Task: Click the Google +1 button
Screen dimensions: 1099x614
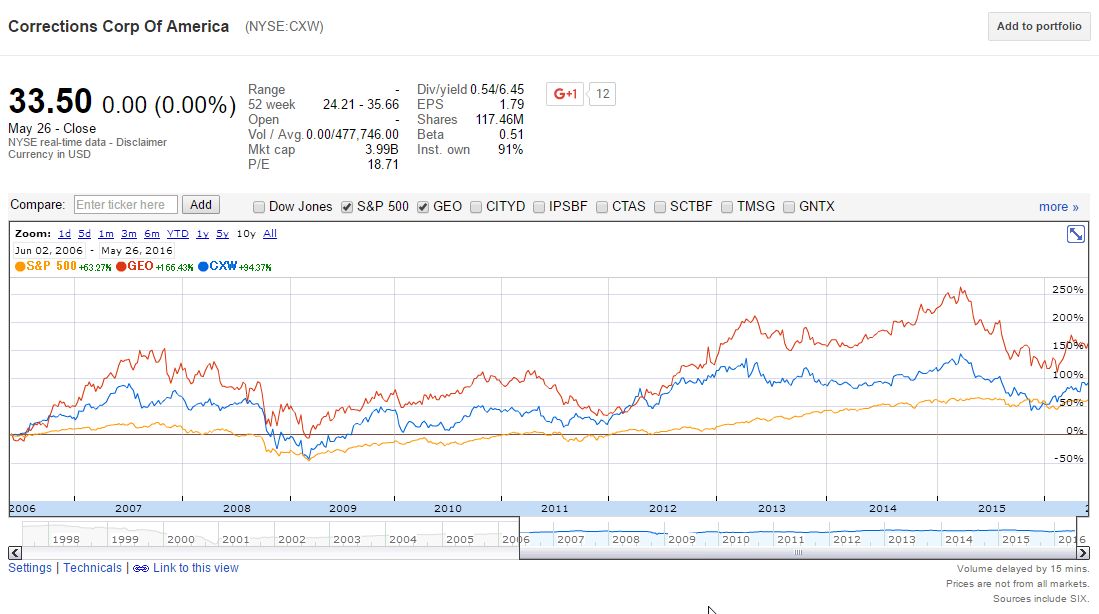Action: [x=564, y=93]
